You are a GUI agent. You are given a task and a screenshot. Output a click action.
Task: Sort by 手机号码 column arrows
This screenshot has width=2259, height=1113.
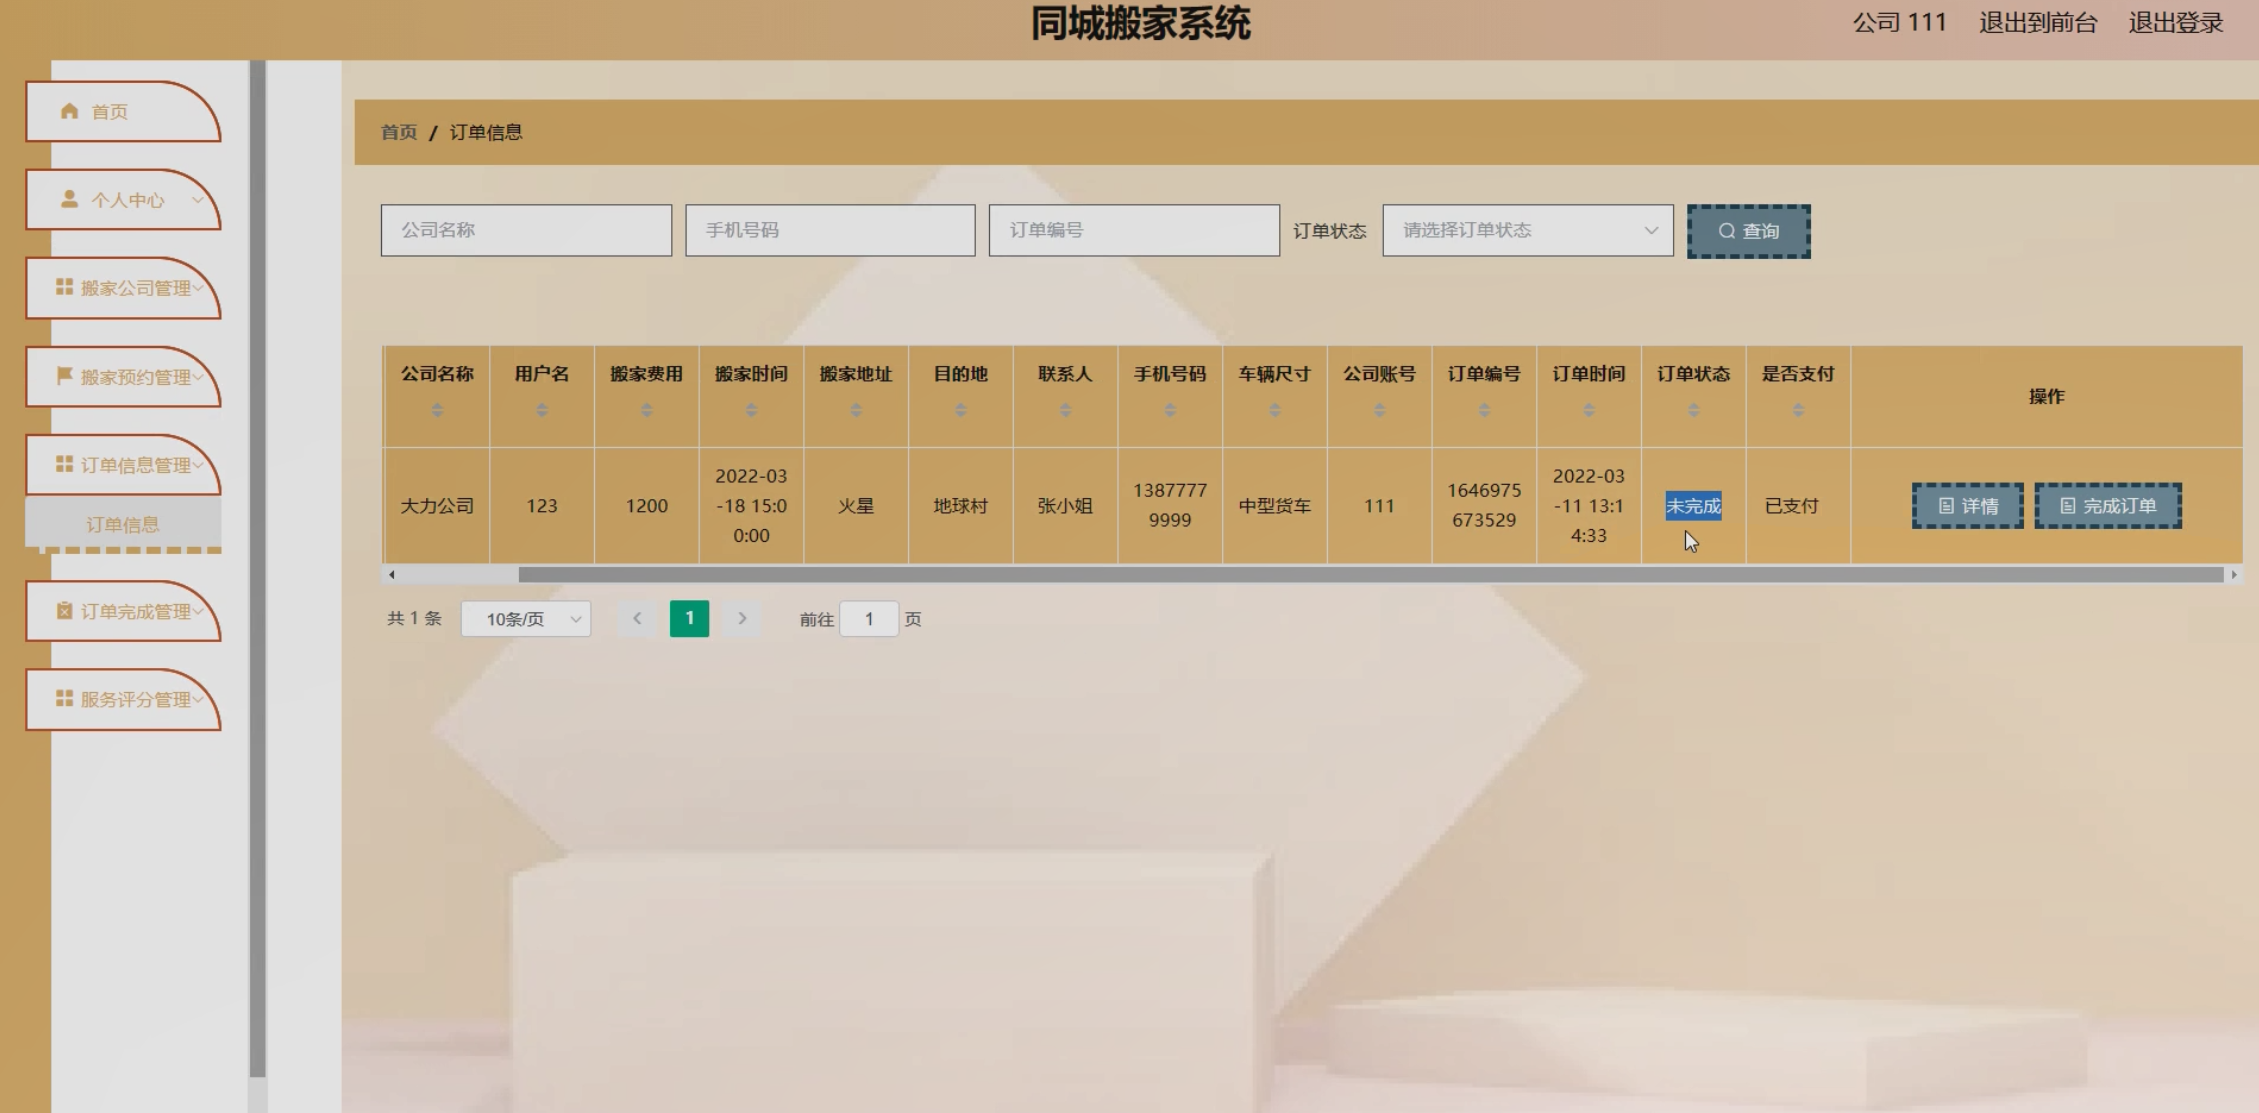coord(1170,410)
